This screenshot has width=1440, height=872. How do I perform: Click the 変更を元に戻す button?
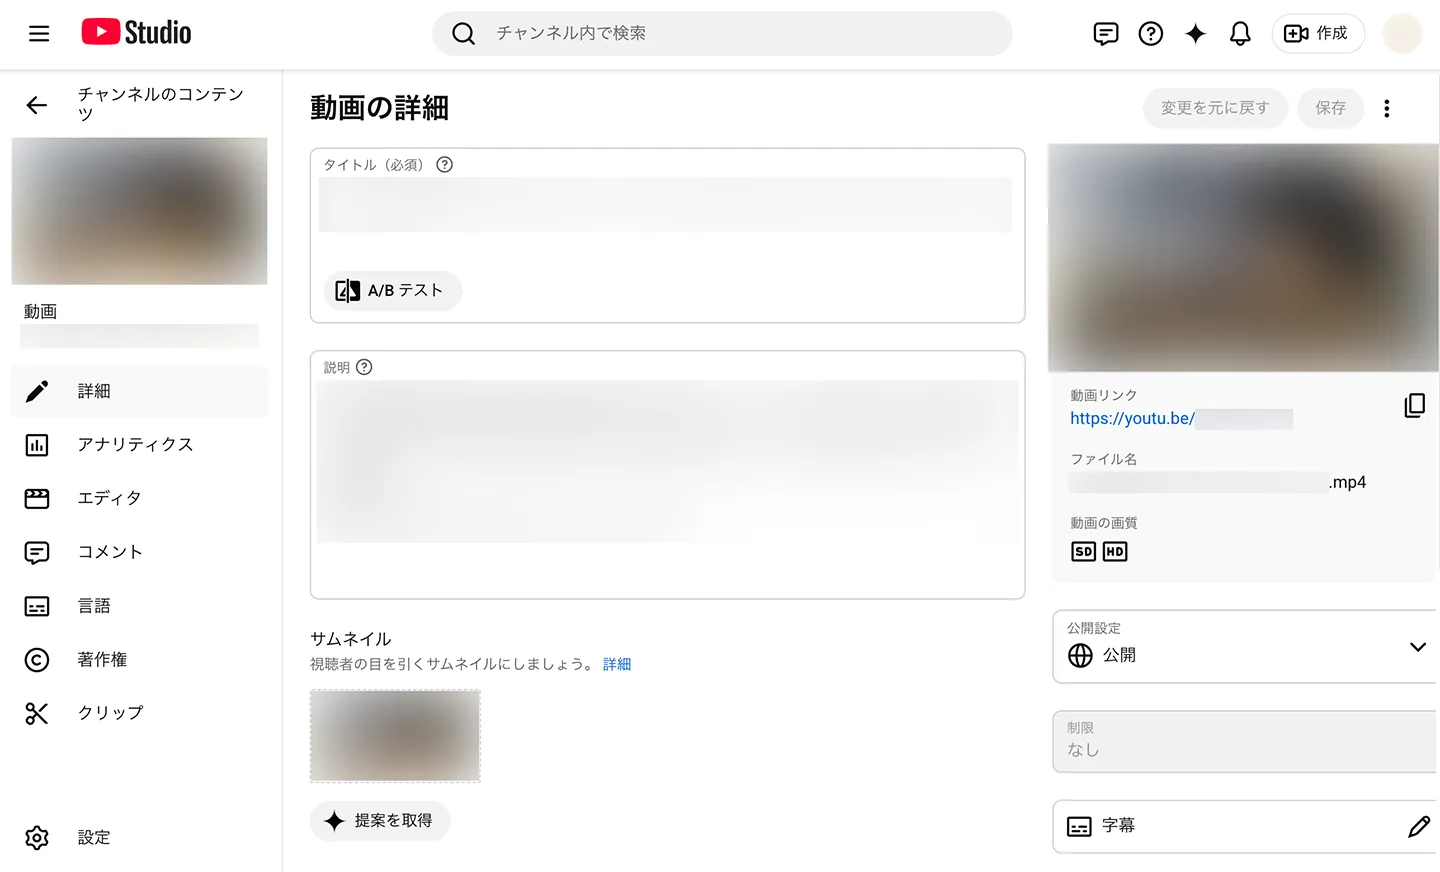[1215, 108]
